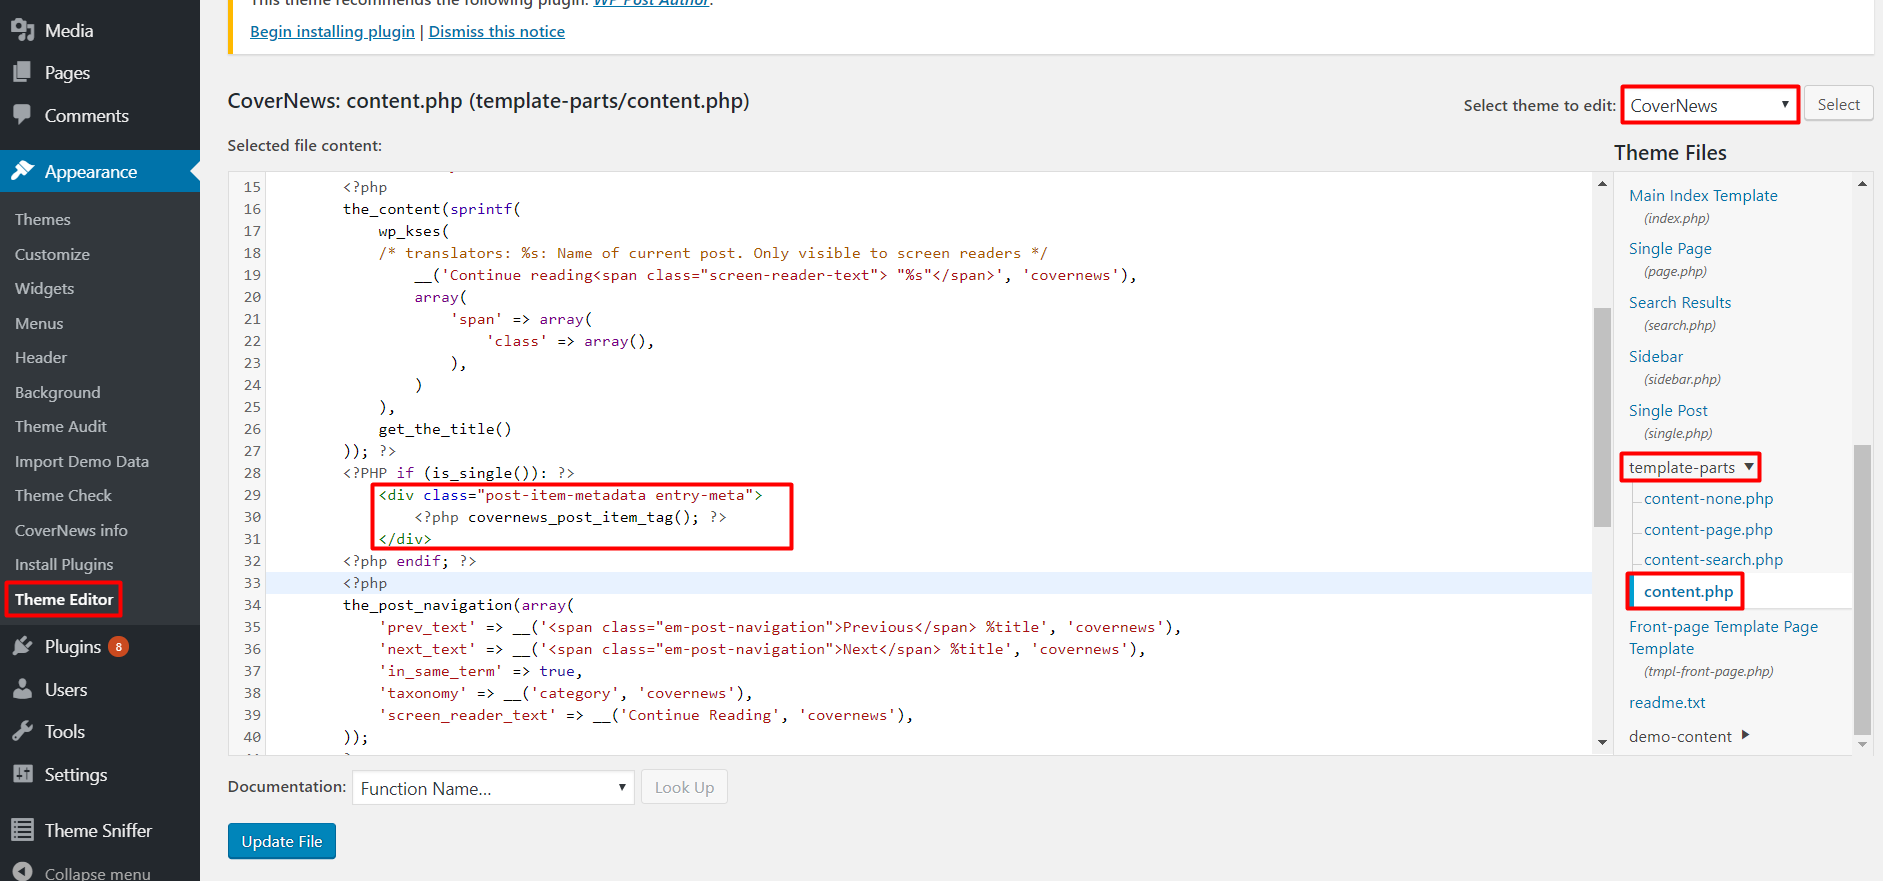This screenshot has width=1883, height=881.
Task: Open Search Results file link
Action: coord(1680,303)
